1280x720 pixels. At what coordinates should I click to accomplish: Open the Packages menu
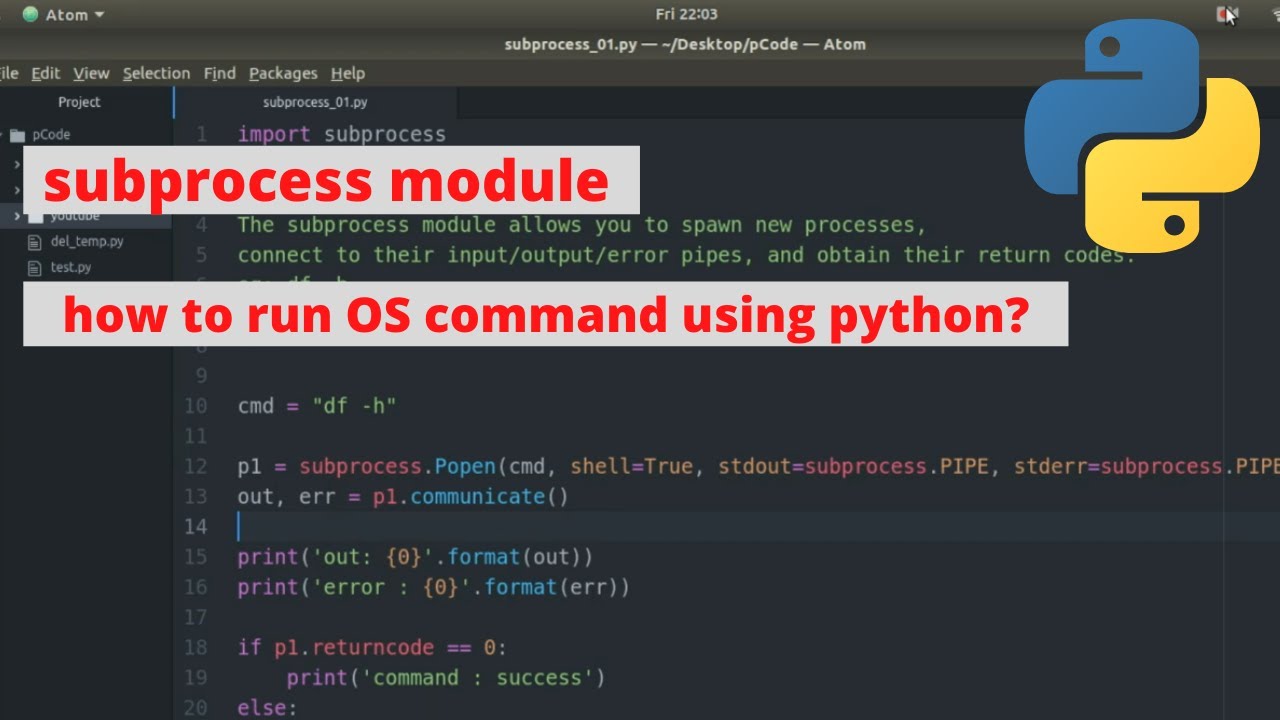point(283,73)
